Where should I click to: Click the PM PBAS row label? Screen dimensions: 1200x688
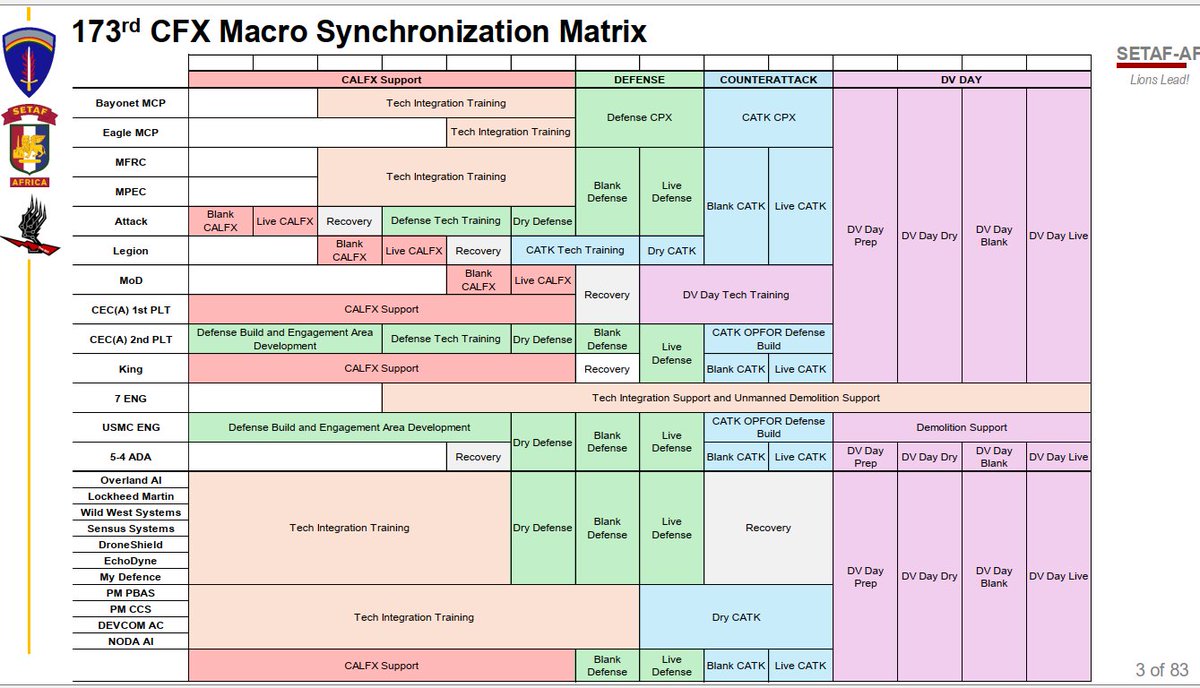[x=130, y=593]
